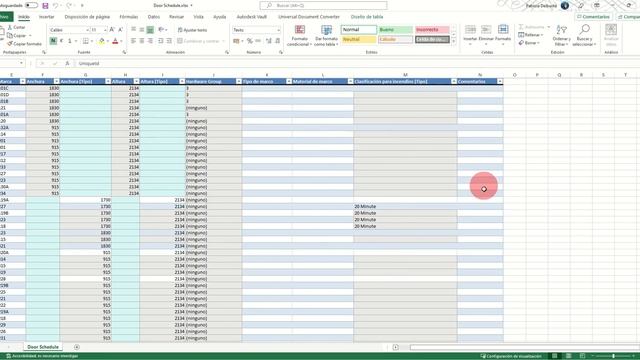Toggle underline (S) formatting
Image resolution: width=640 pixels, height=360 pixels.
click(70, 41)
